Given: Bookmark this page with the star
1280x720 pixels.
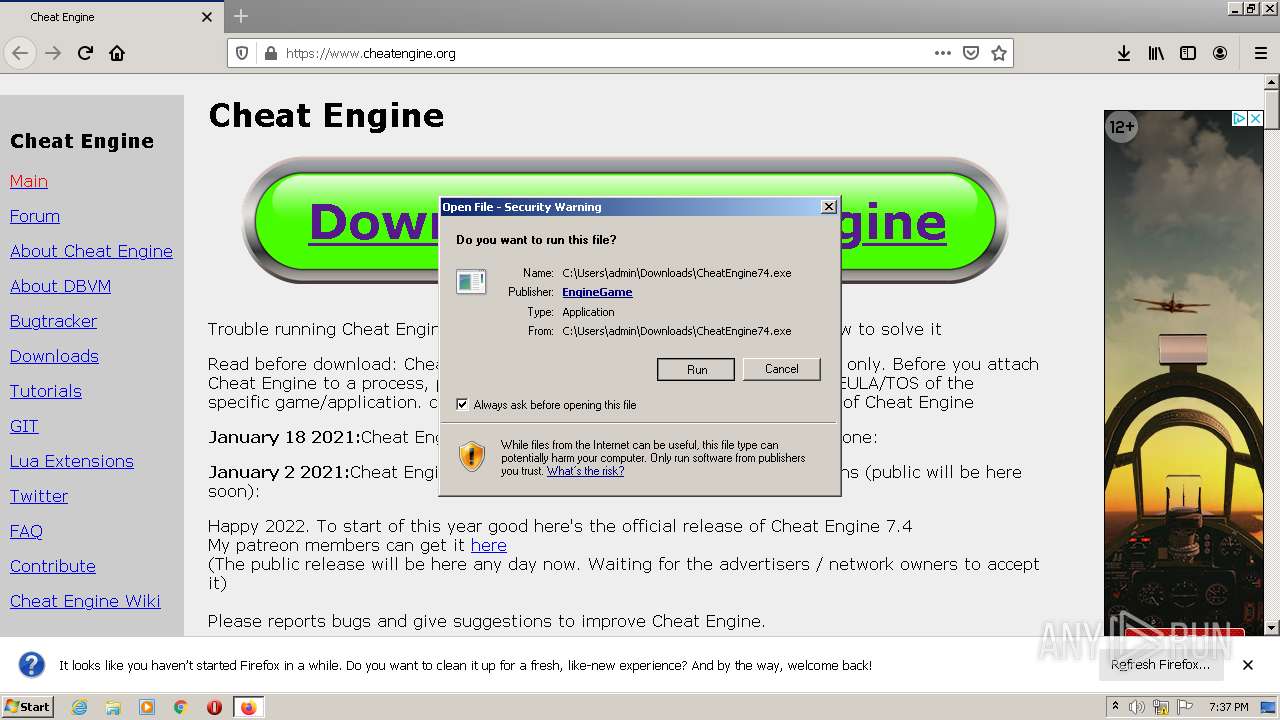Looking at the screenshot, I should pyautogui.click(x=998, y=53).
